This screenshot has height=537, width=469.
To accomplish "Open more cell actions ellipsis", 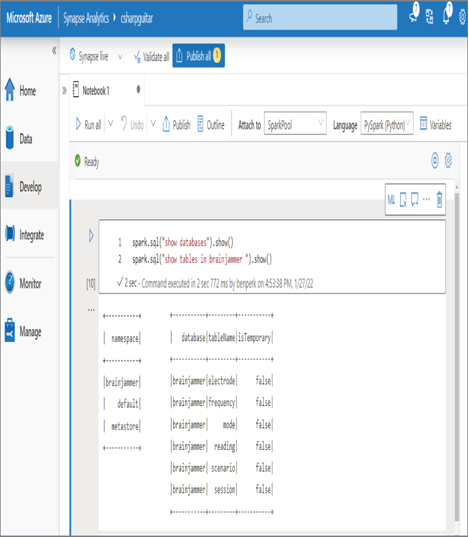I will coord(426,199).
